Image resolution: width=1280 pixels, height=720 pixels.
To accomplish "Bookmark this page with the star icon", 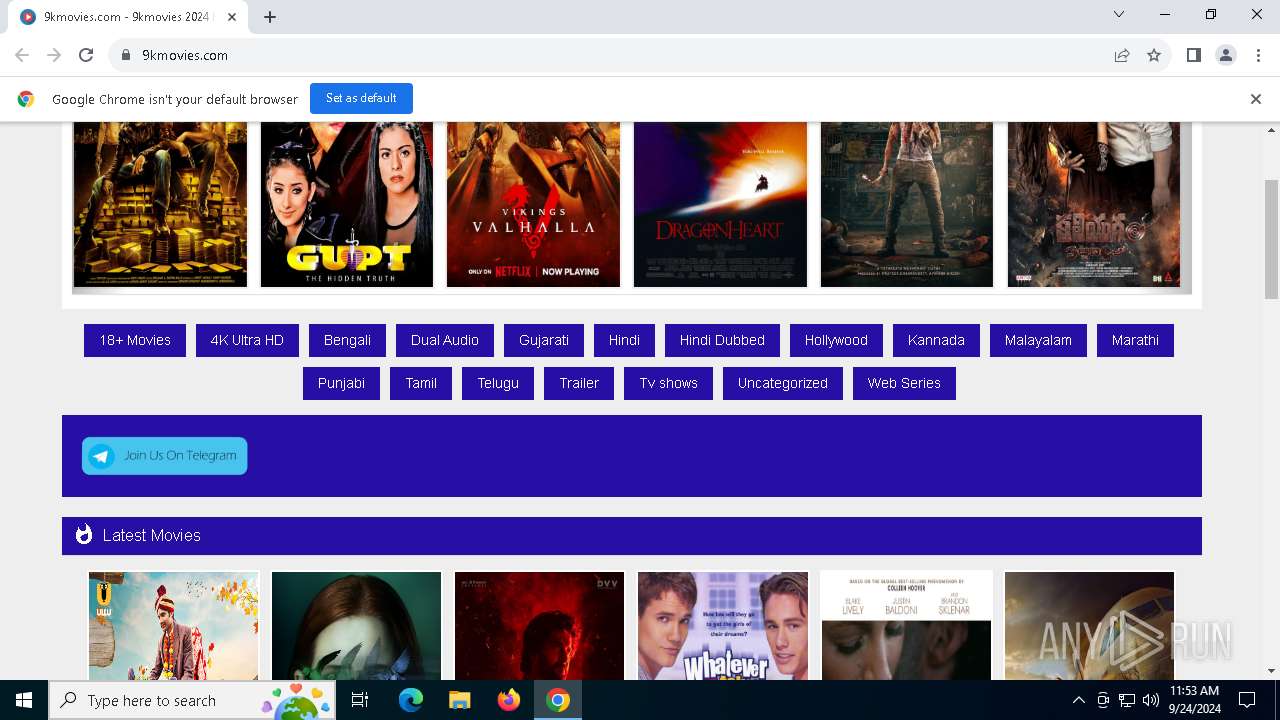I will [x=1154, y=55].
